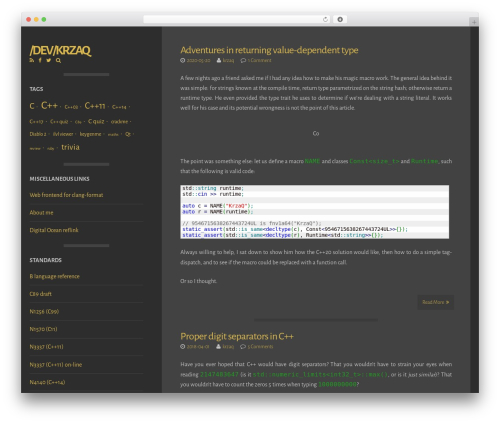Image resolution: width=500 pixels, height=423 pixels.
Task: Click the Read More button
Action: click(x=435, y=302)
